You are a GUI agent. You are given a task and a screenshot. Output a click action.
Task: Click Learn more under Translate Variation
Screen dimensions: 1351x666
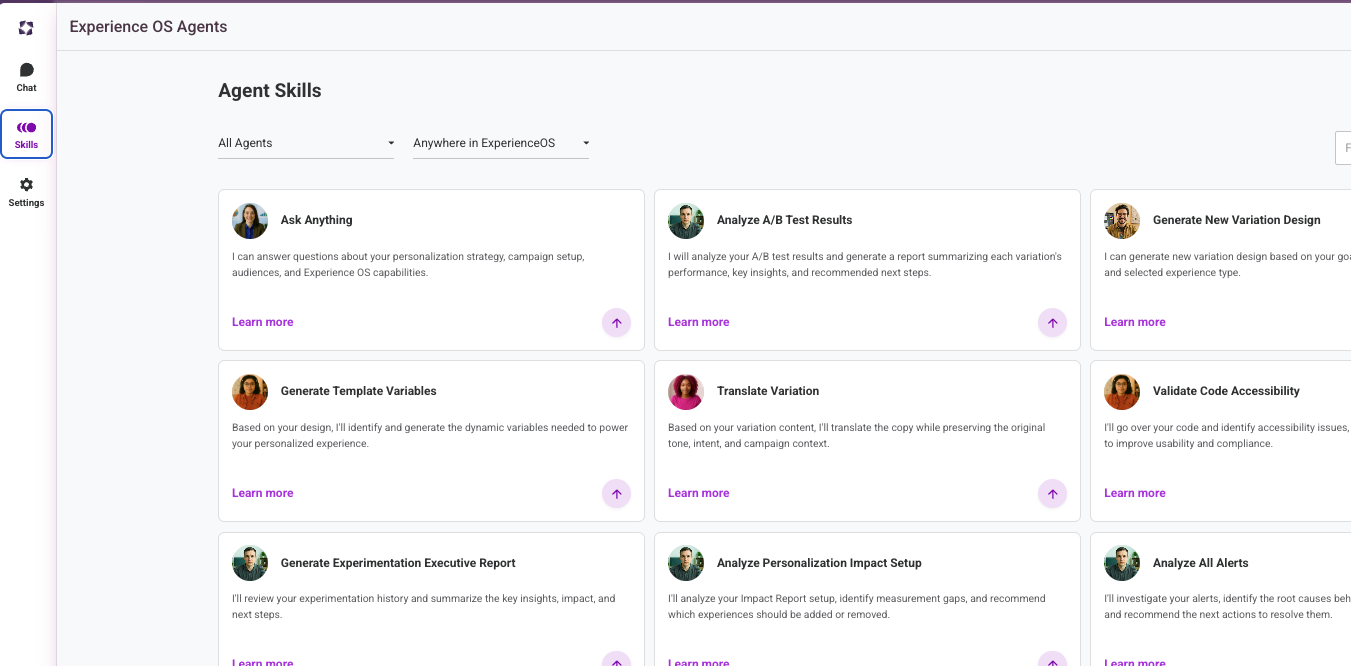pos(699,493)
